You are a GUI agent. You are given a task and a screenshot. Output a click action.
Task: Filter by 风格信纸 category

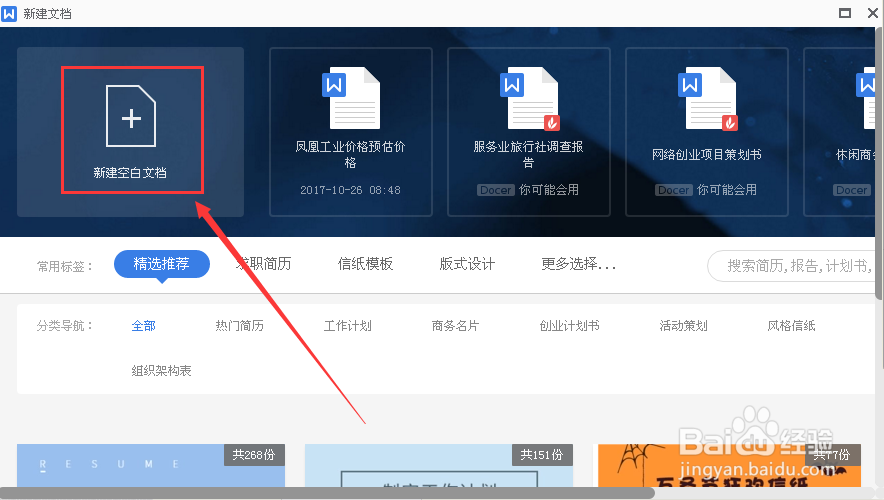click(791, 326)
